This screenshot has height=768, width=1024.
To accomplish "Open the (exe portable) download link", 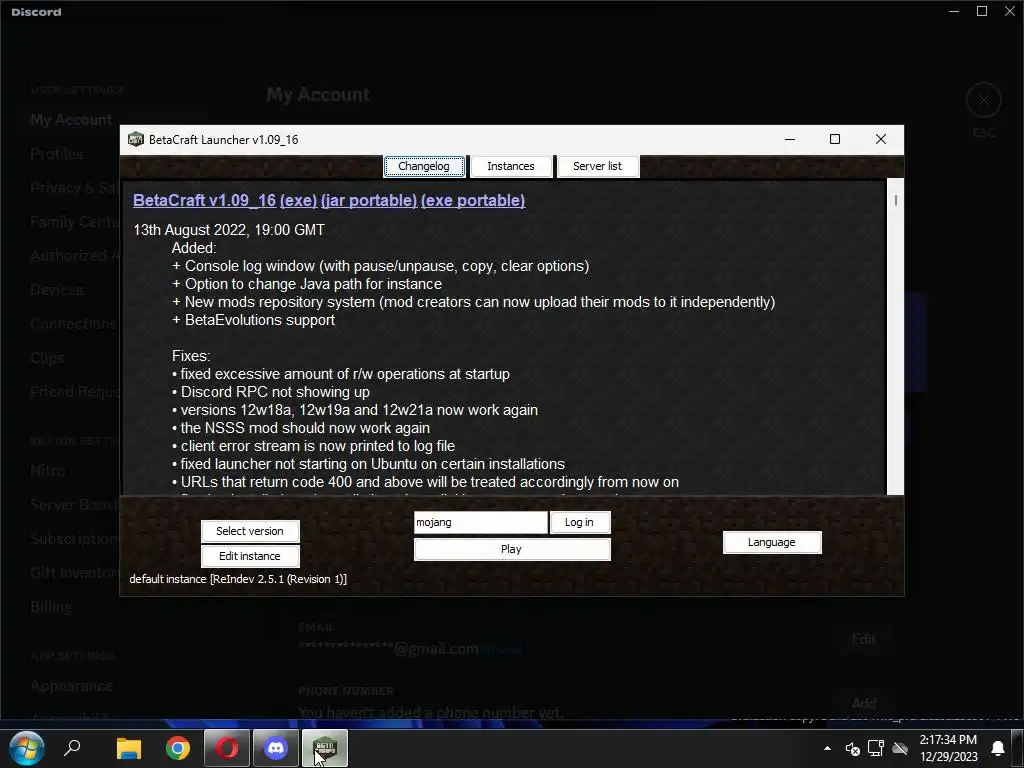I will click(473, 200).
